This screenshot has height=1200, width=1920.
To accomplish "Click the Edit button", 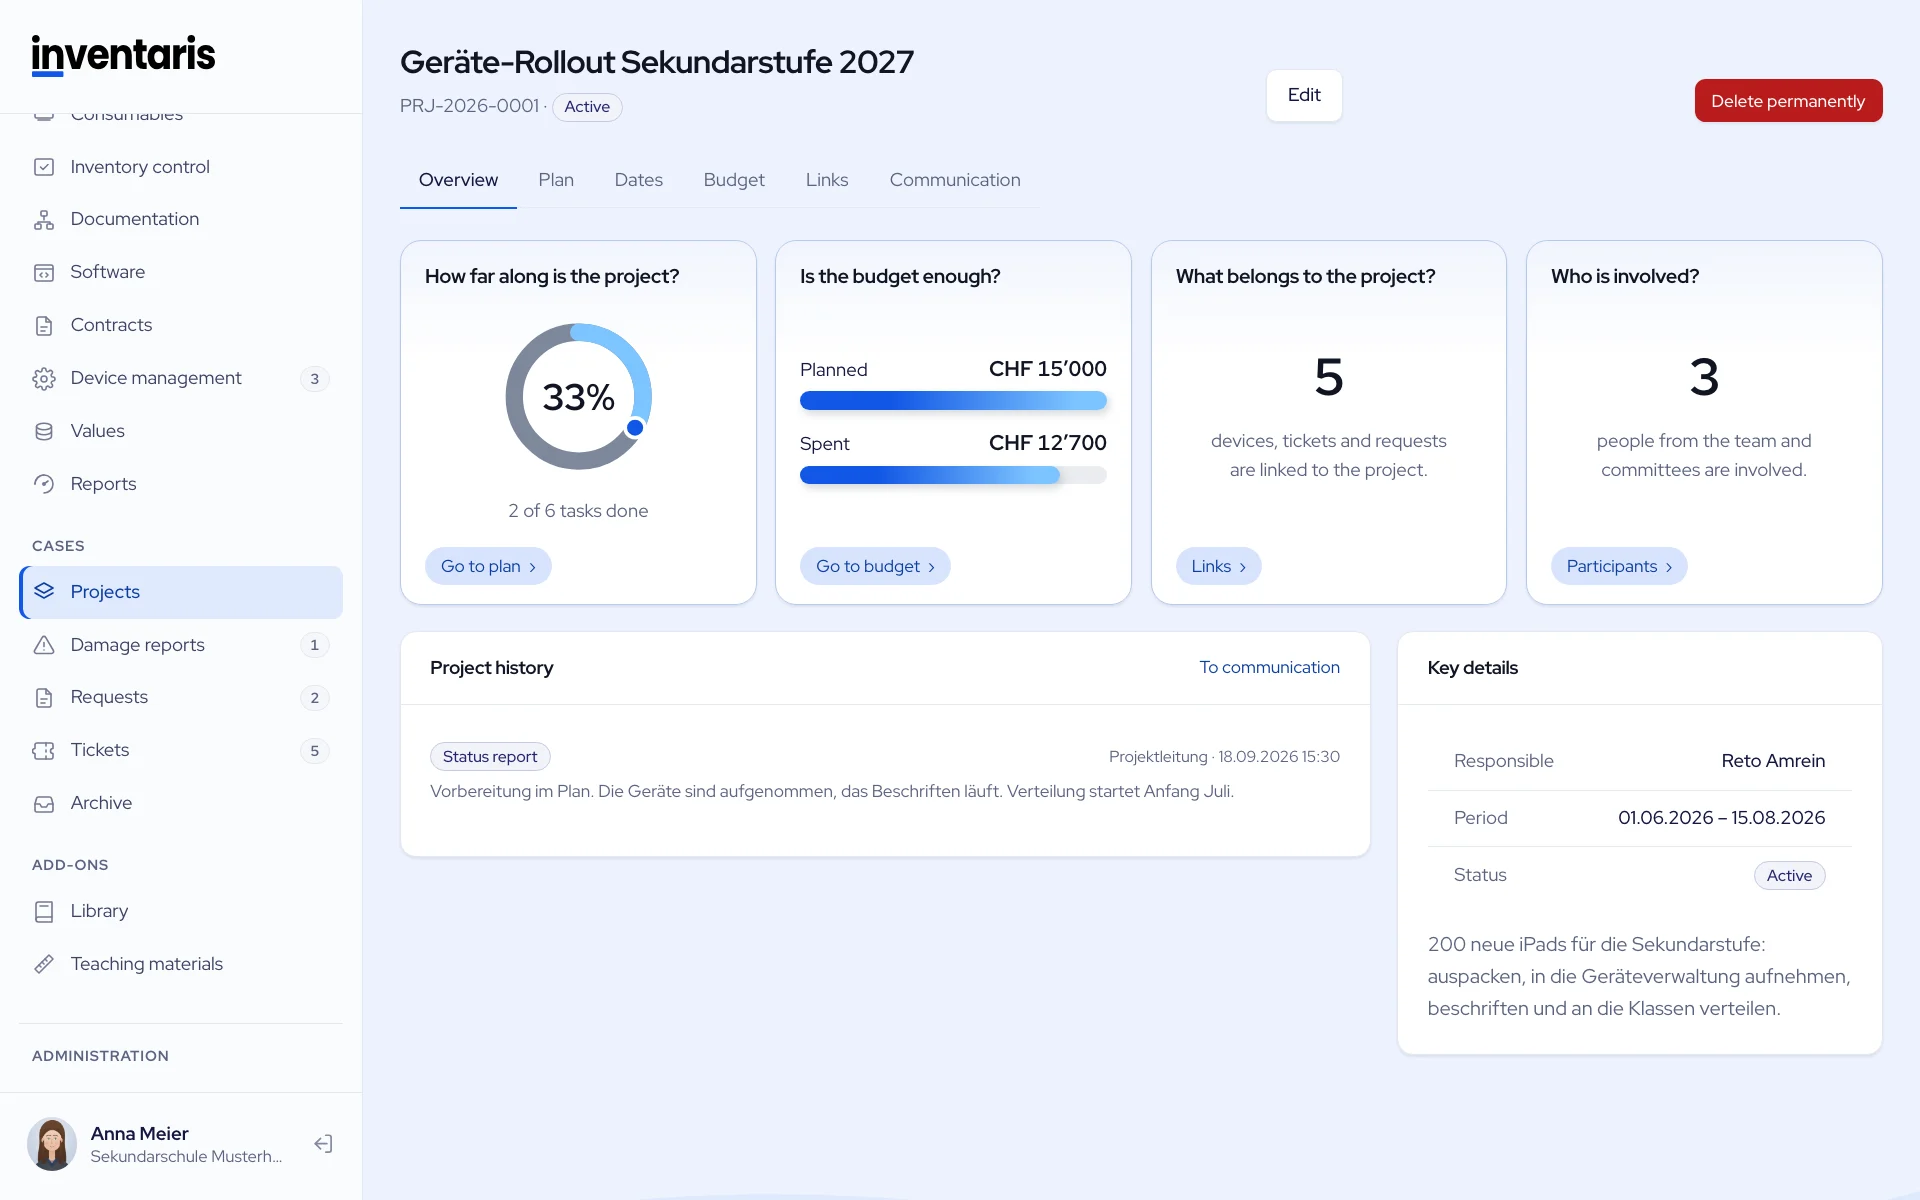I will point(1304,95).
